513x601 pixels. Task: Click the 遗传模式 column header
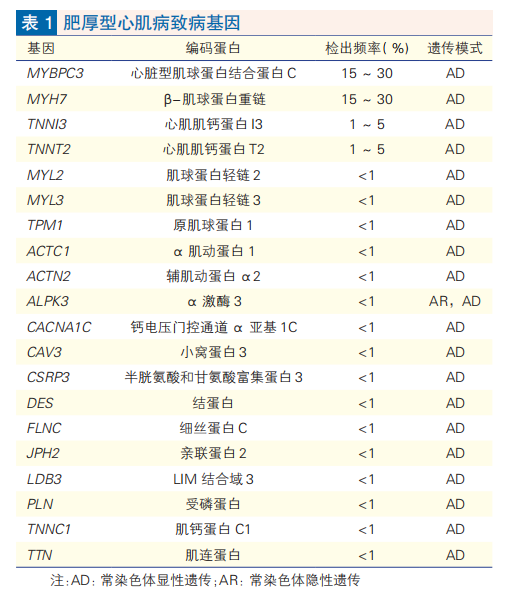tap(455, 49)
